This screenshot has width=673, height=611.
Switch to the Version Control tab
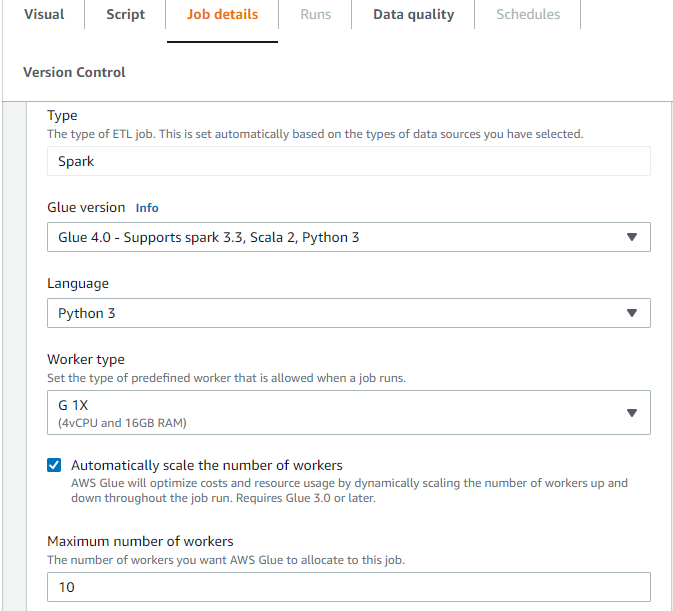(x=74, y=72)
